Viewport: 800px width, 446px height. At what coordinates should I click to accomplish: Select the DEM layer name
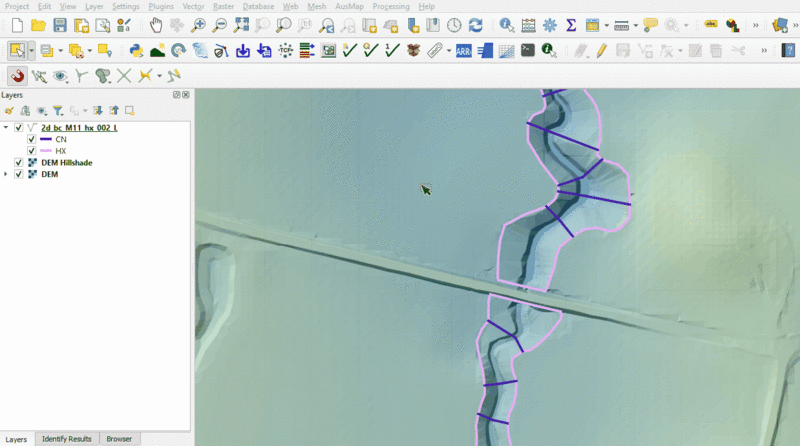pos(49,174)
